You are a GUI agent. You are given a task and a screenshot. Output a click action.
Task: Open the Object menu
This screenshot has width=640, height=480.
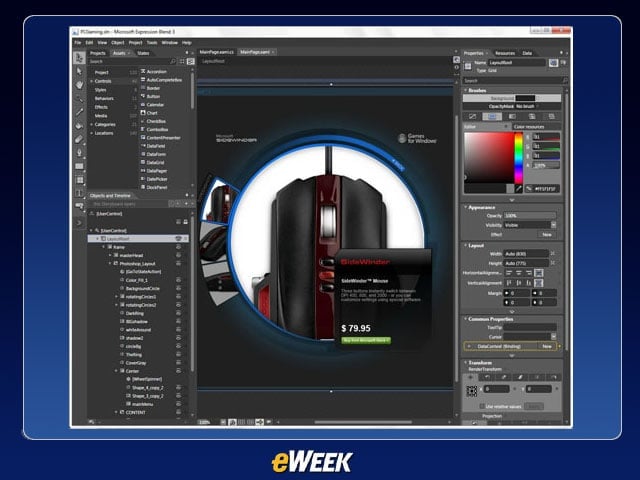click(117, 42)
